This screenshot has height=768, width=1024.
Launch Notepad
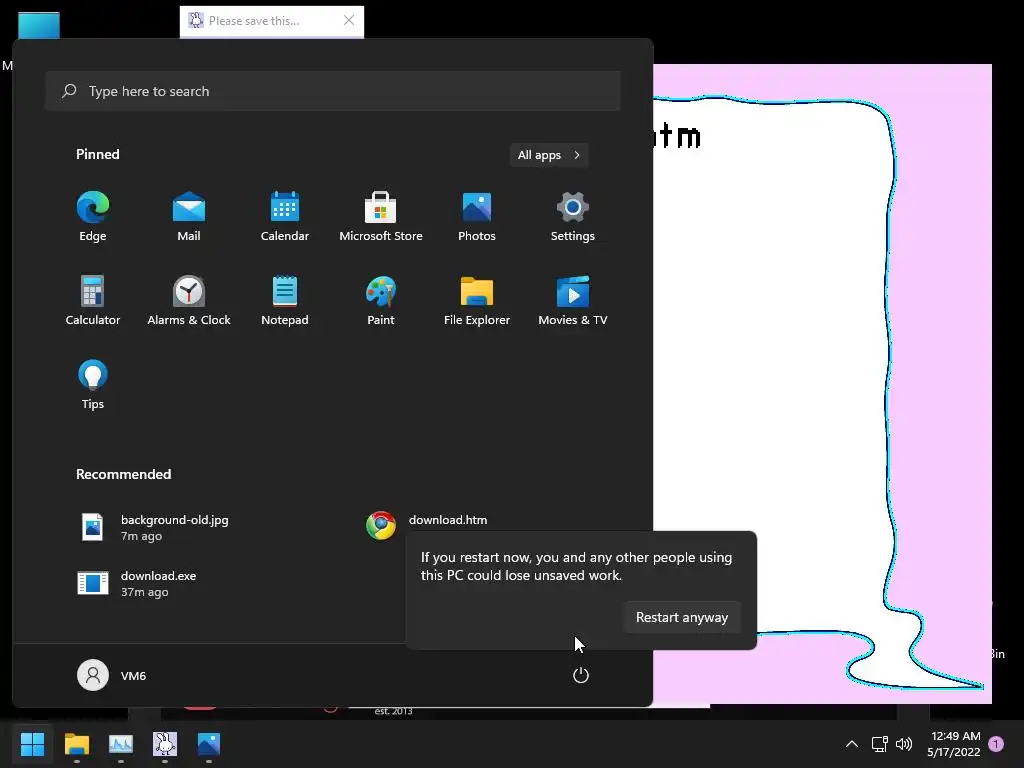point(285,300)
